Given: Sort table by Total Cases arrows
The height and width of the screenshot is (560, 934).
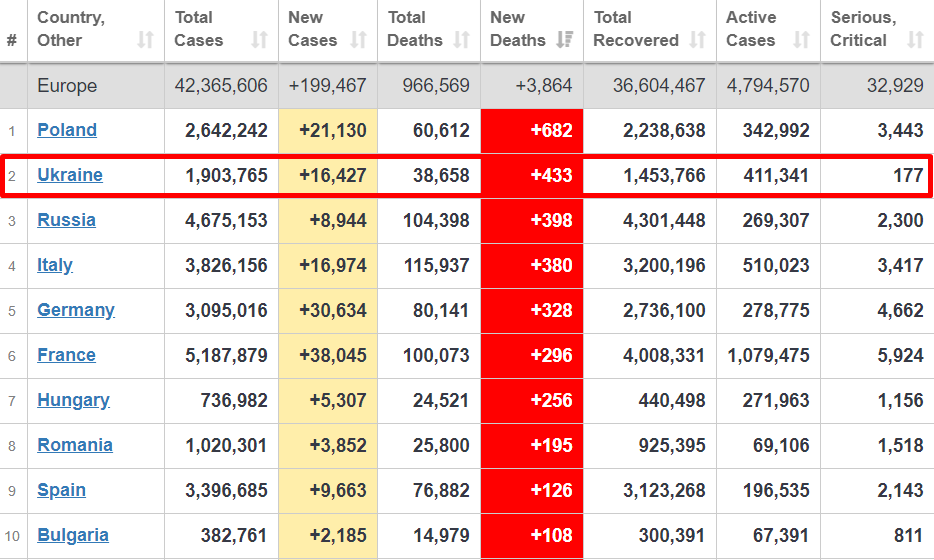Looking at the screenshot, I should pos(260,40).
